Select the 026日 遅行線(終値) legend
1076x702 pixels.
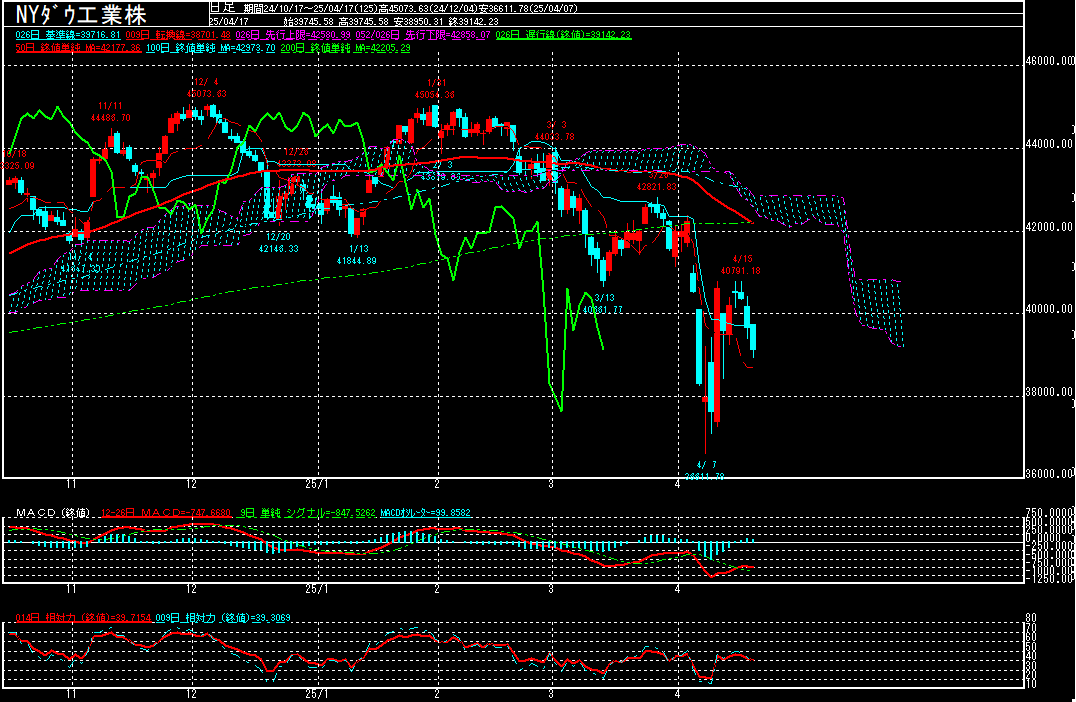(563, 34)
